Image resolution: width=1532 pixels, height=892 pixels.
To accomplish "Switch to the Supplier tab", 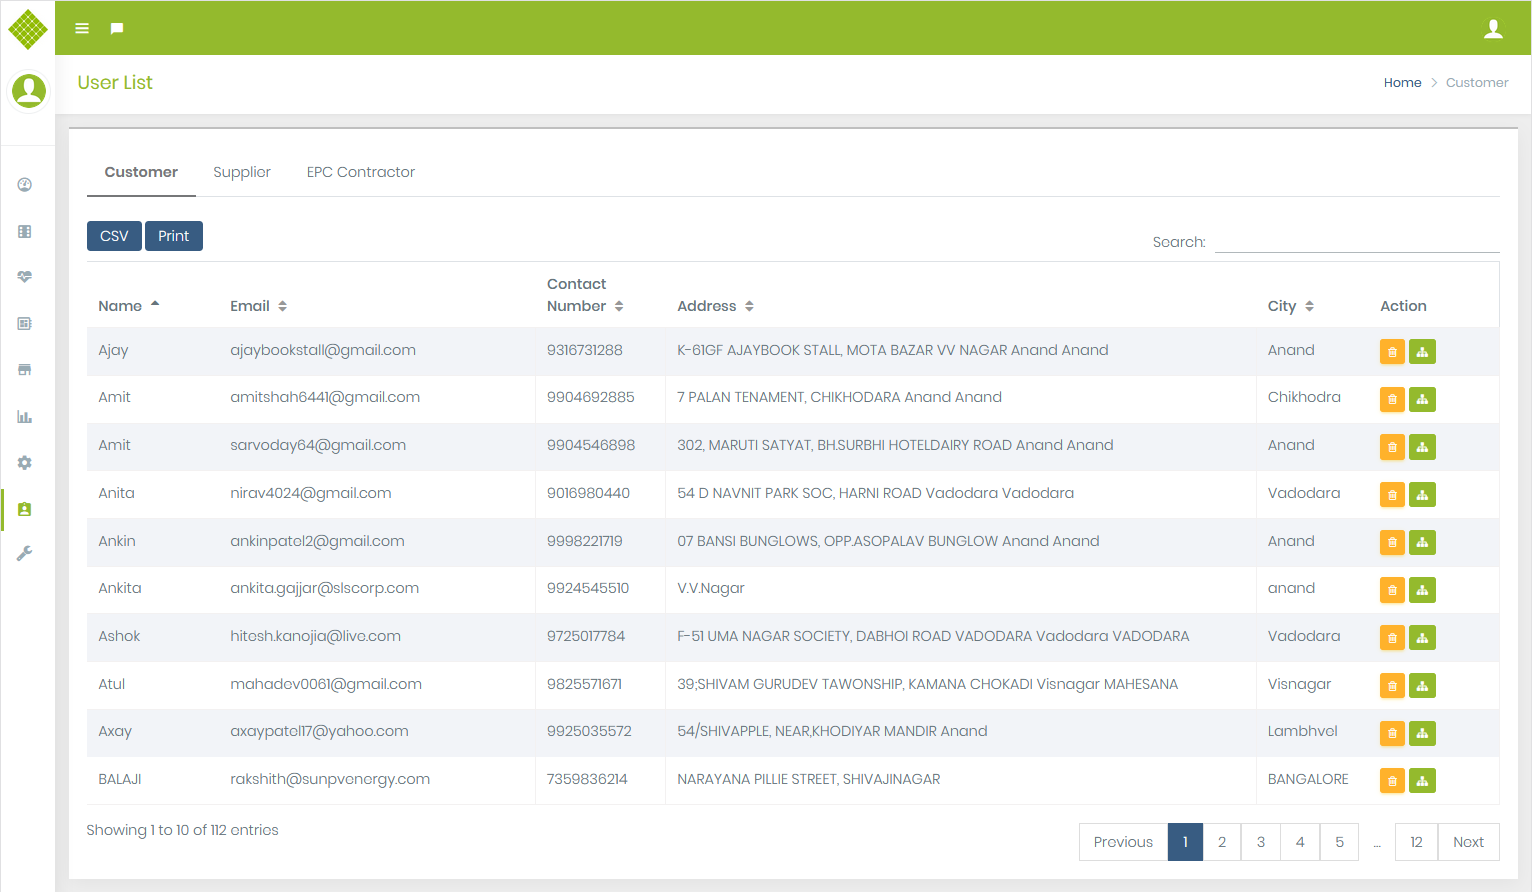I will pyautogui.click(x=242, y=171).
